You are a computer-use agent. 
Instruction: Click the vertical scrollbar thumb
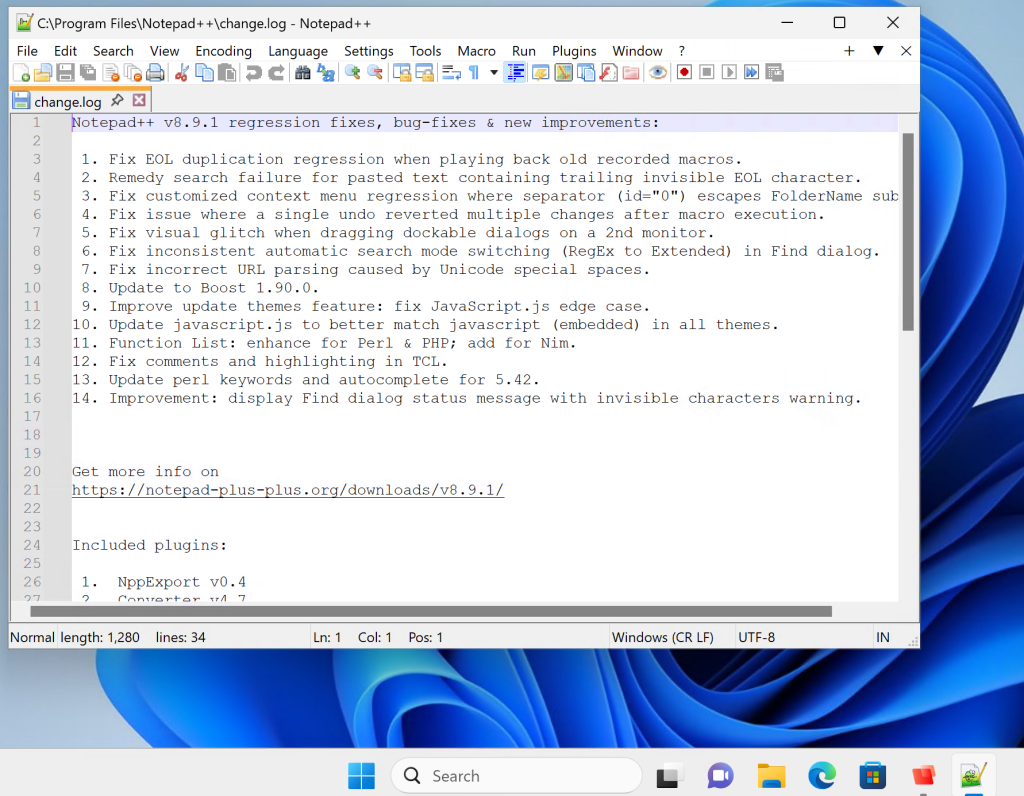tap(908, 232)
